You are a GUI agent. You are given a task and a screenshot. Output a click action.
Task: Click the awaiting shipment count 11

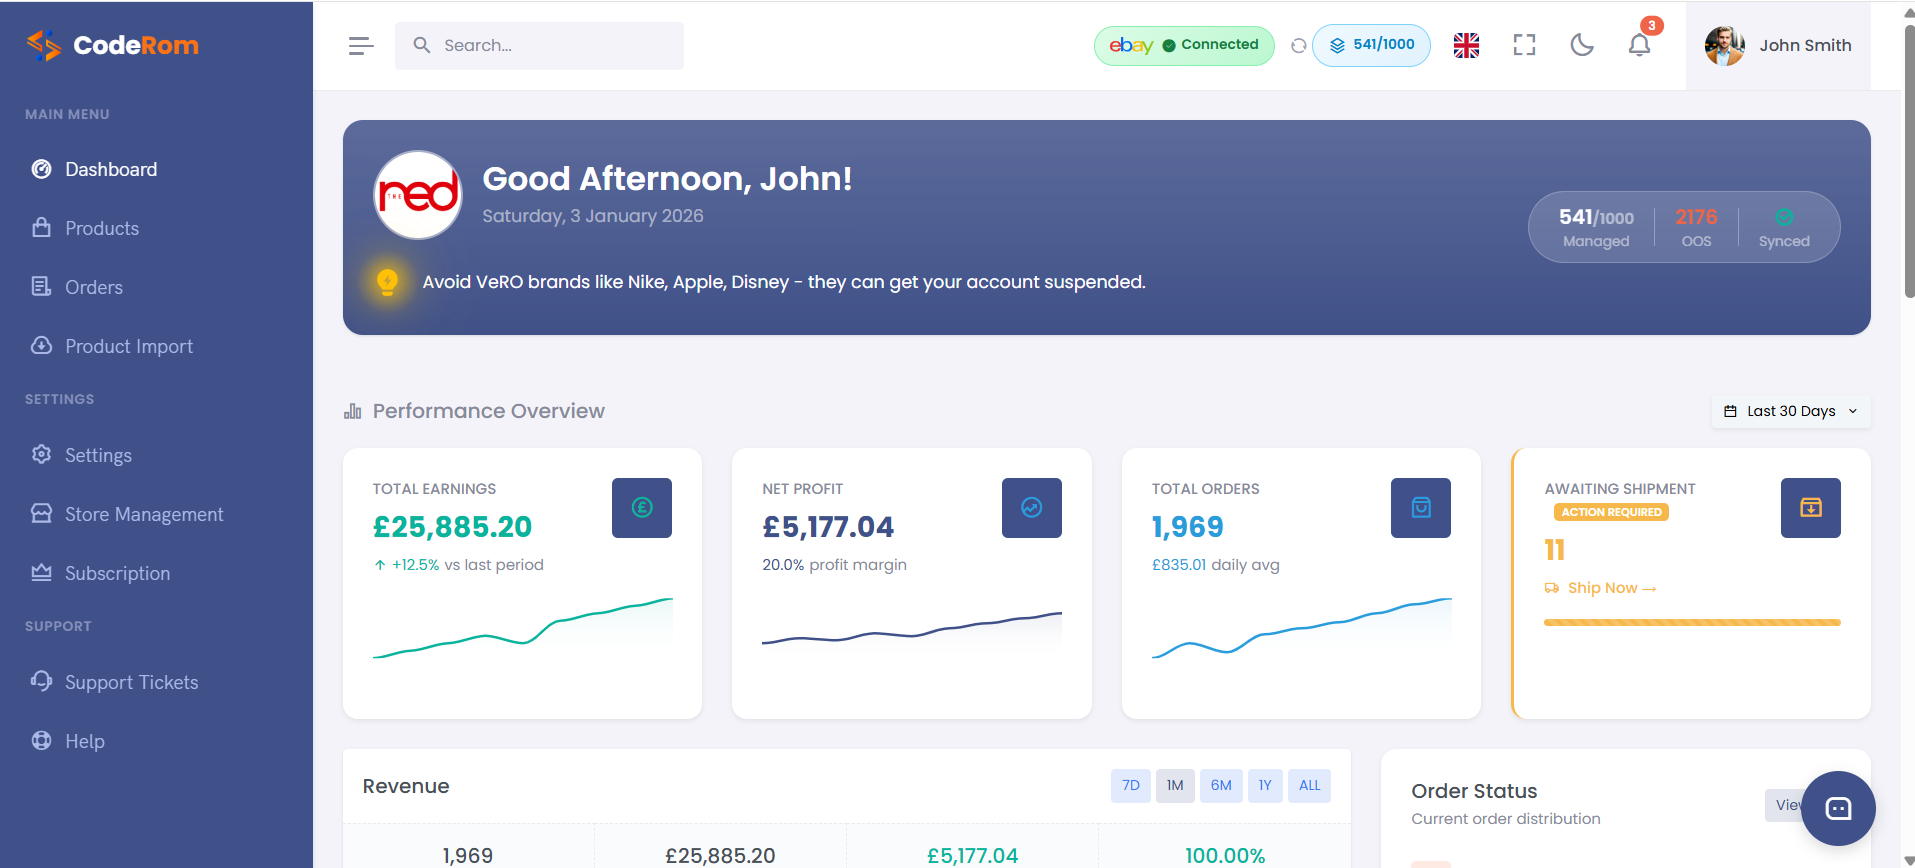(1554, 550)
